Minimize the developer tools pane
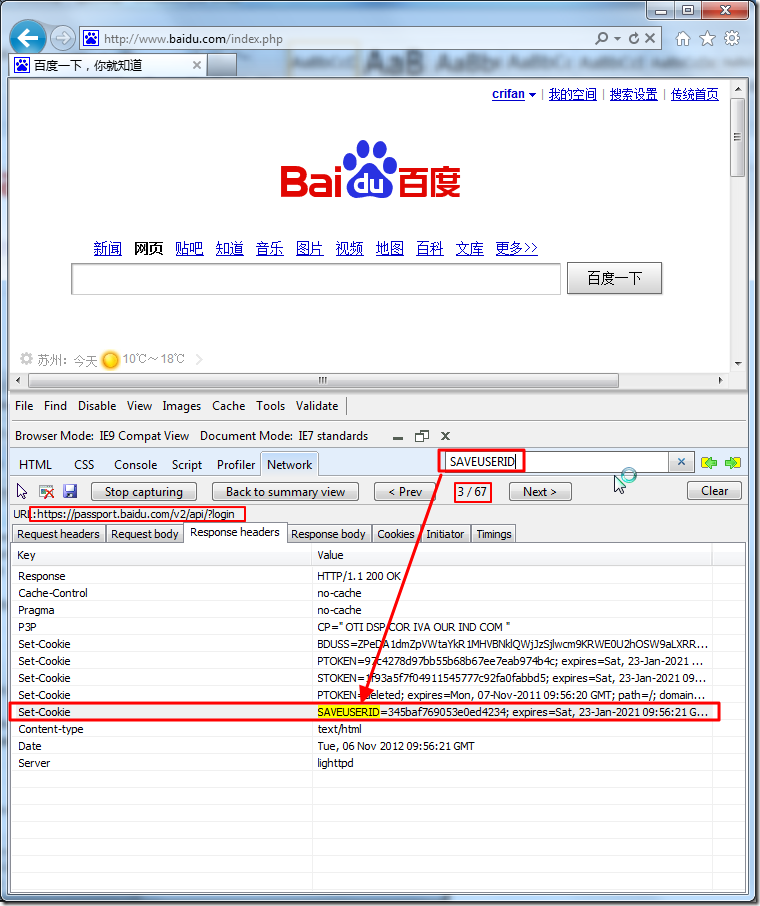Screen dimensions: 760x906 click(398, 437)
